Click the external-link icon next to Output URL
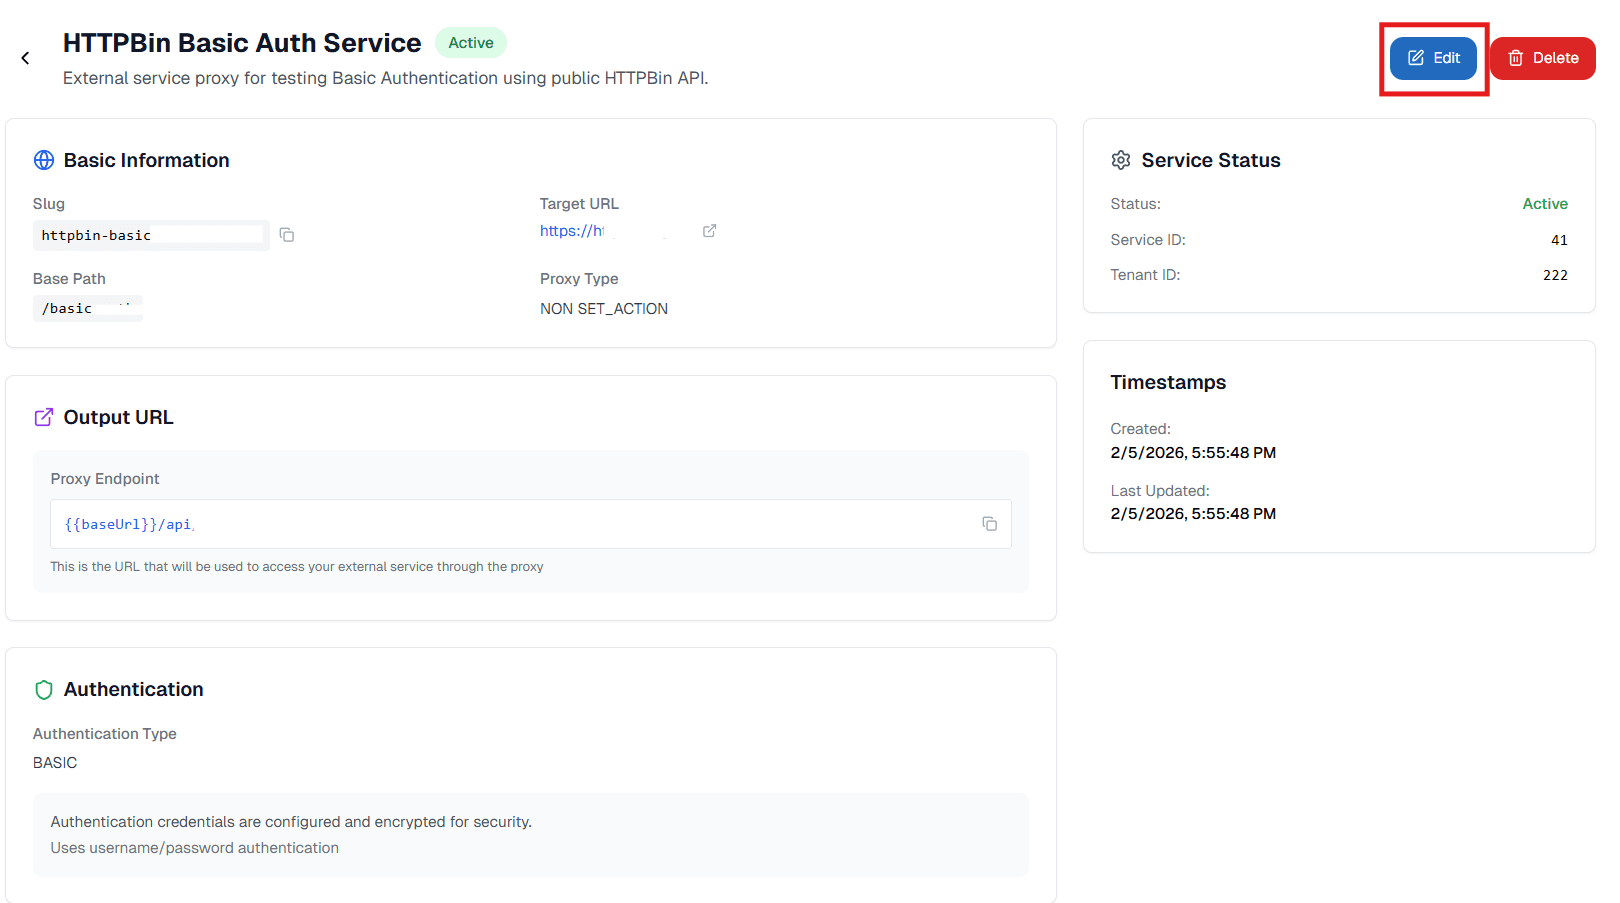1620x903 pixels. (43, 416)
